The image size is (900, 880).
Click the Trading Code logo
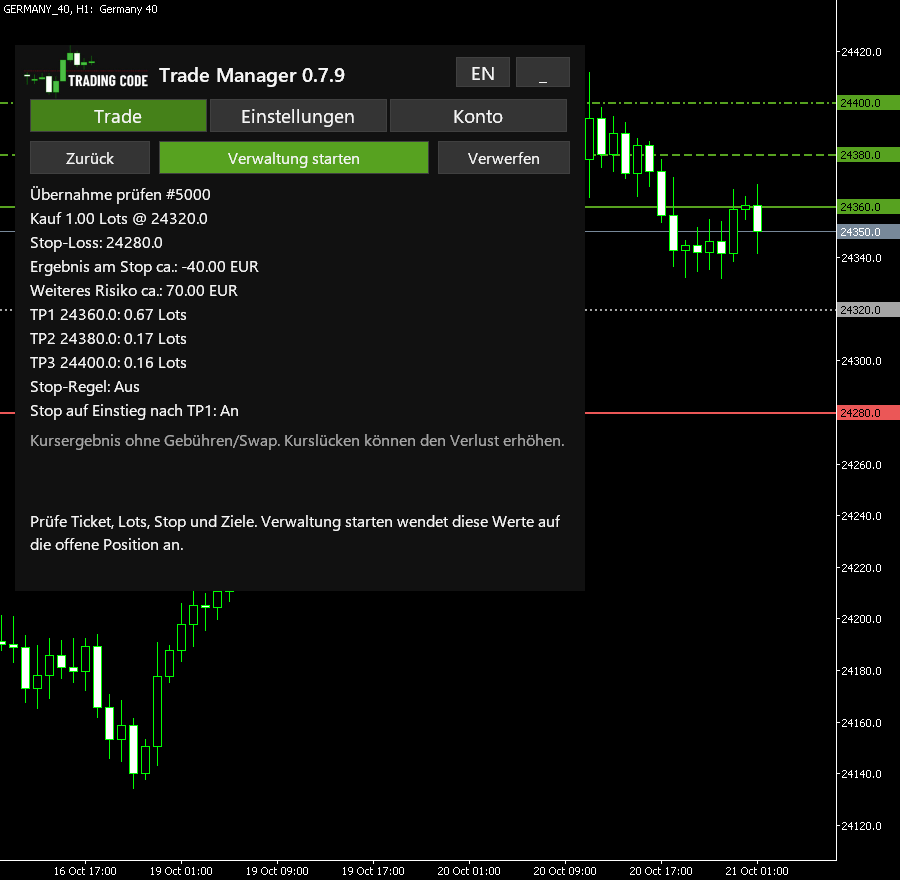tap(87, 73)
